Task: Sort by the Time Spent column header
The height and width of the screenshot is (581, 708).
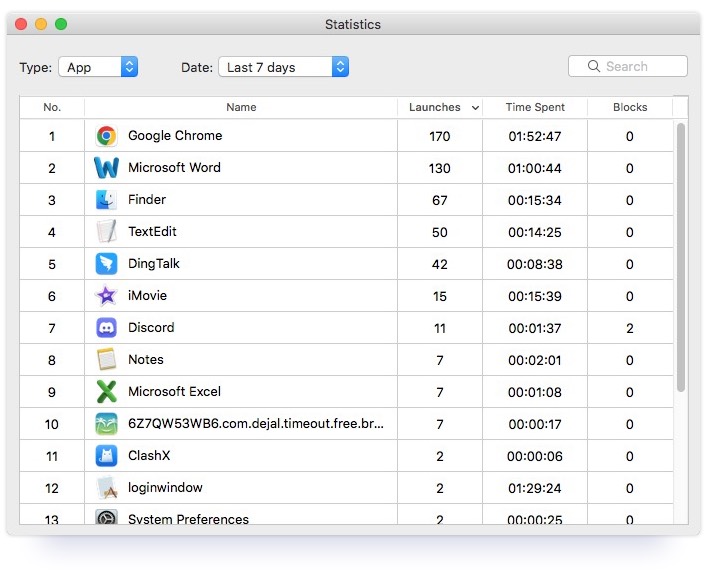Action: pyautogui.click(x=535, y=107)
